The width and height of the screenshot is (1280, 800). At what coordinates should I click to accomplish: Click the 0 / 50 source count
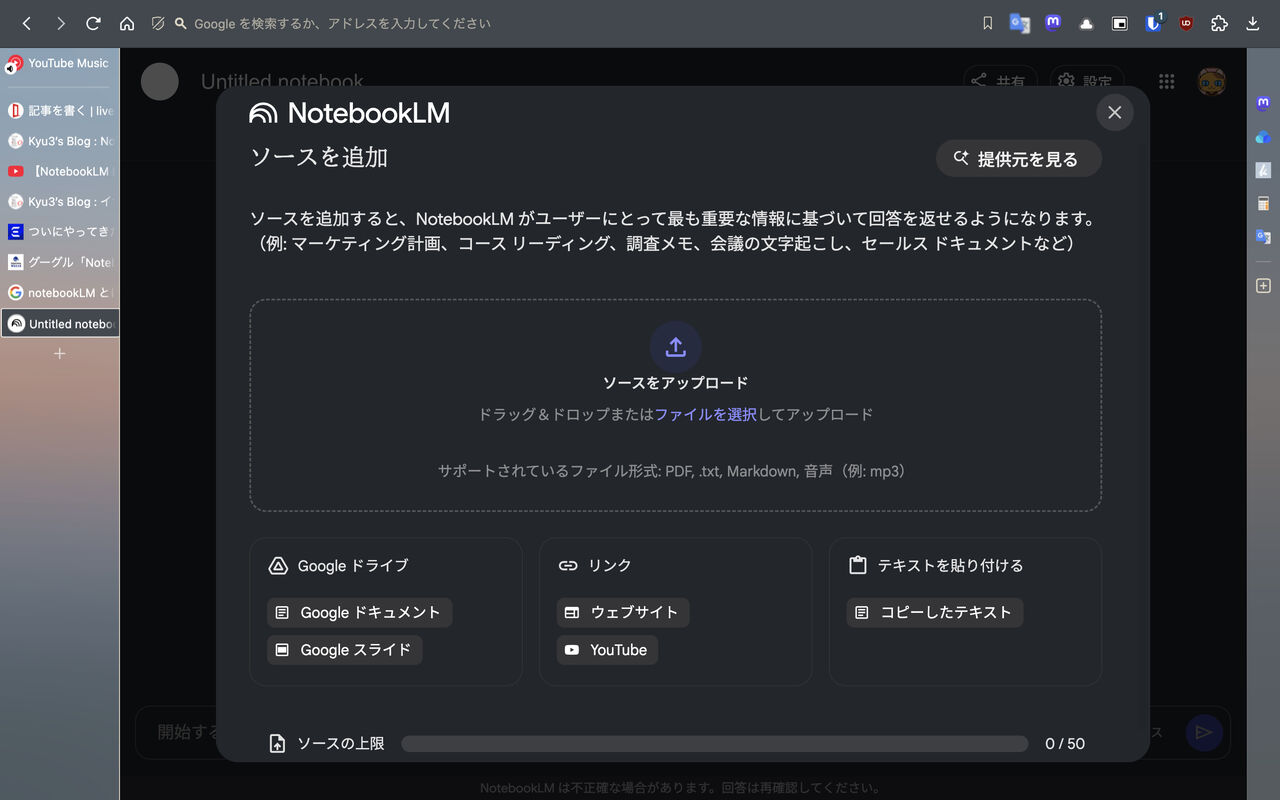[x=1065, y=744]
